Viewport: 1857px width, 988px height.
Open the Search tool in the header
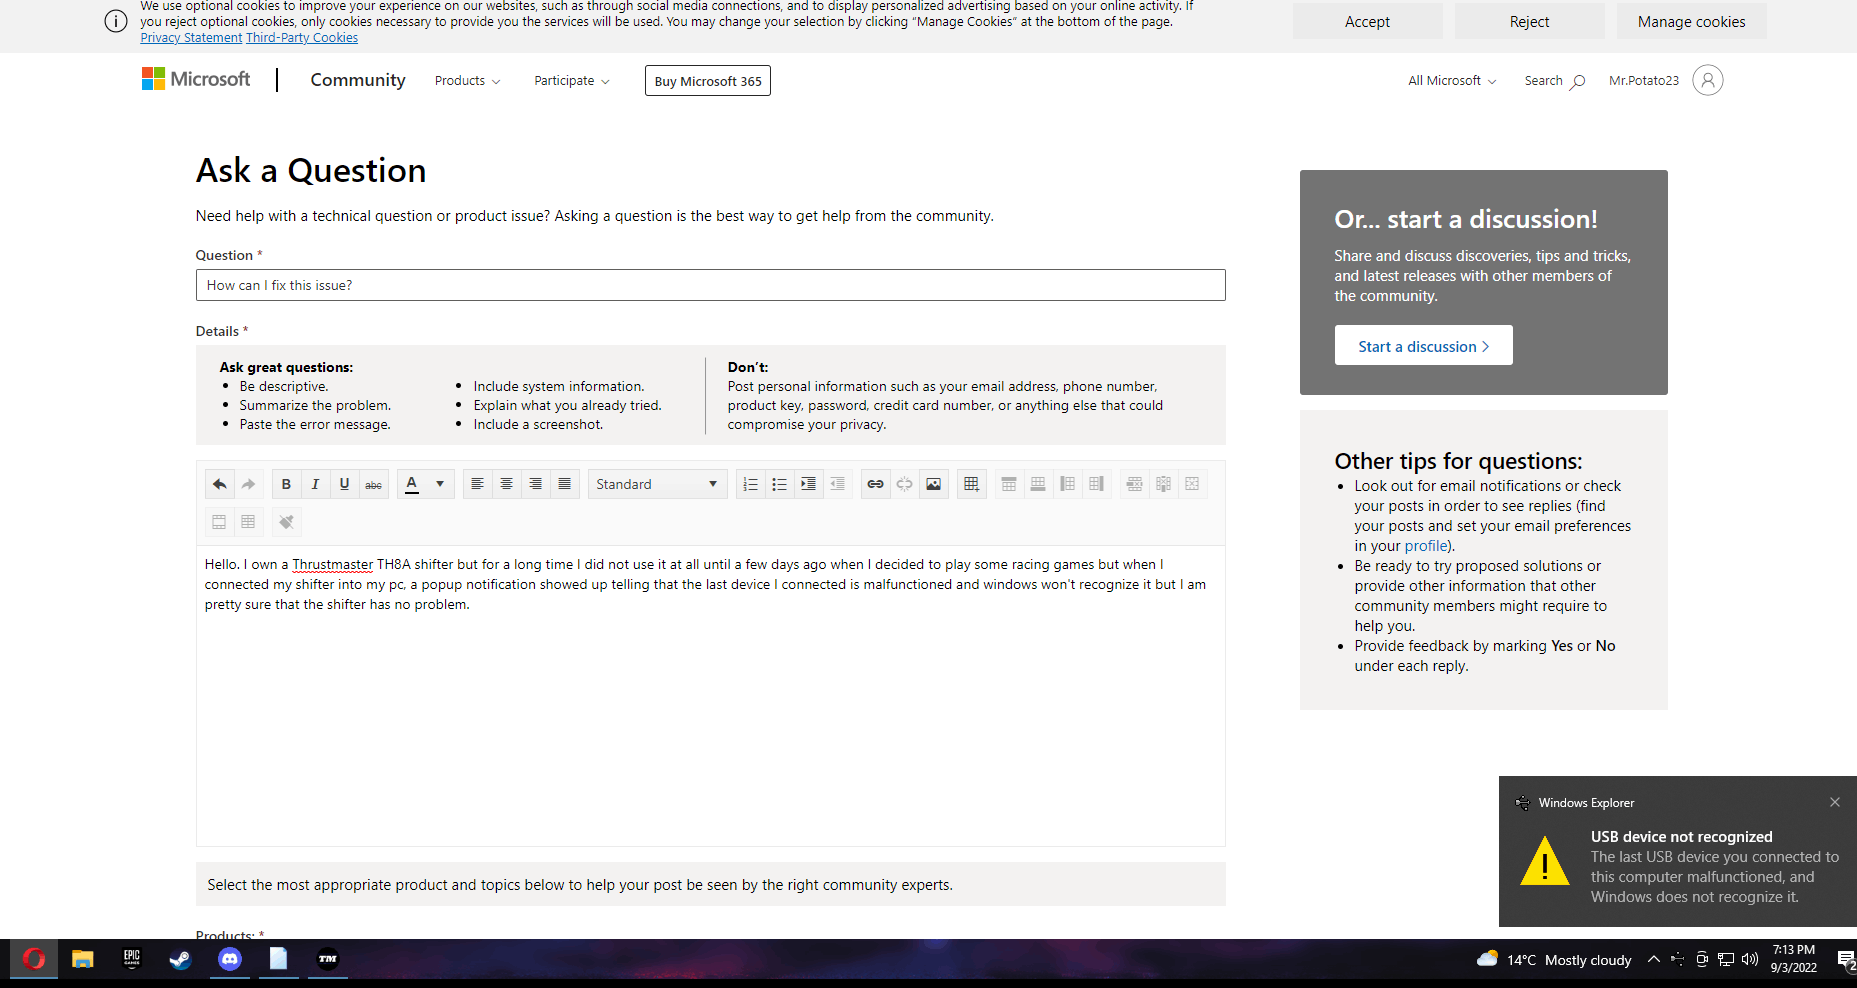coord(1555,81)
